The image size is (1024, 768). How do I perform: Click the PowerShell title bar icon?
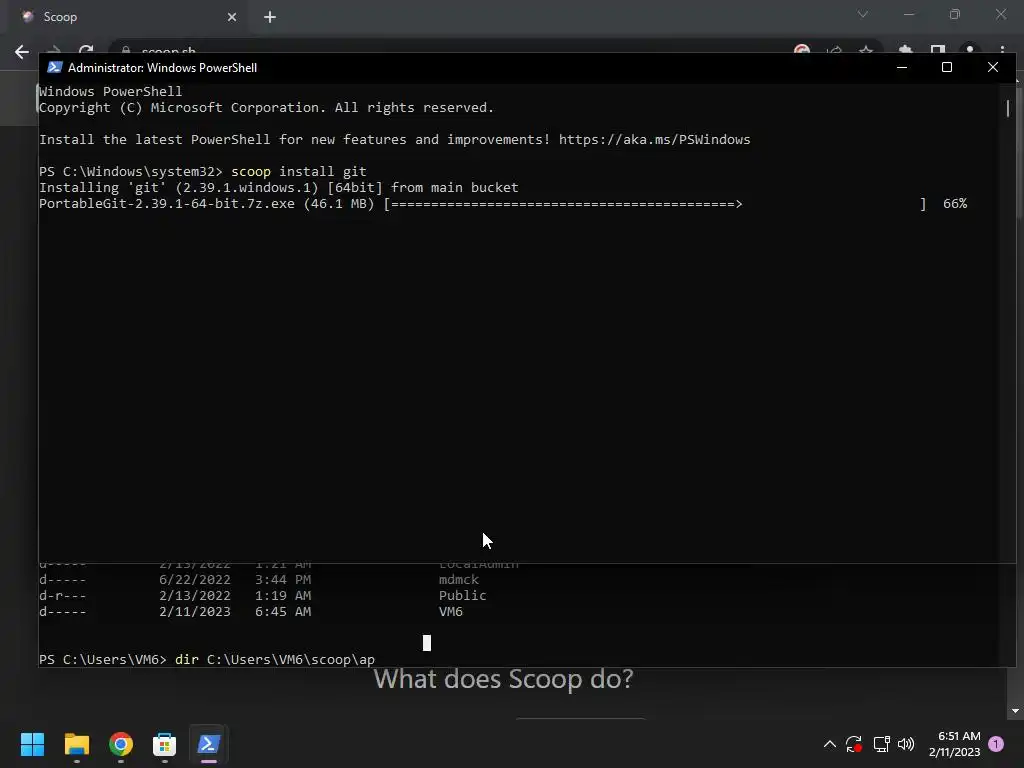(55, 67)
